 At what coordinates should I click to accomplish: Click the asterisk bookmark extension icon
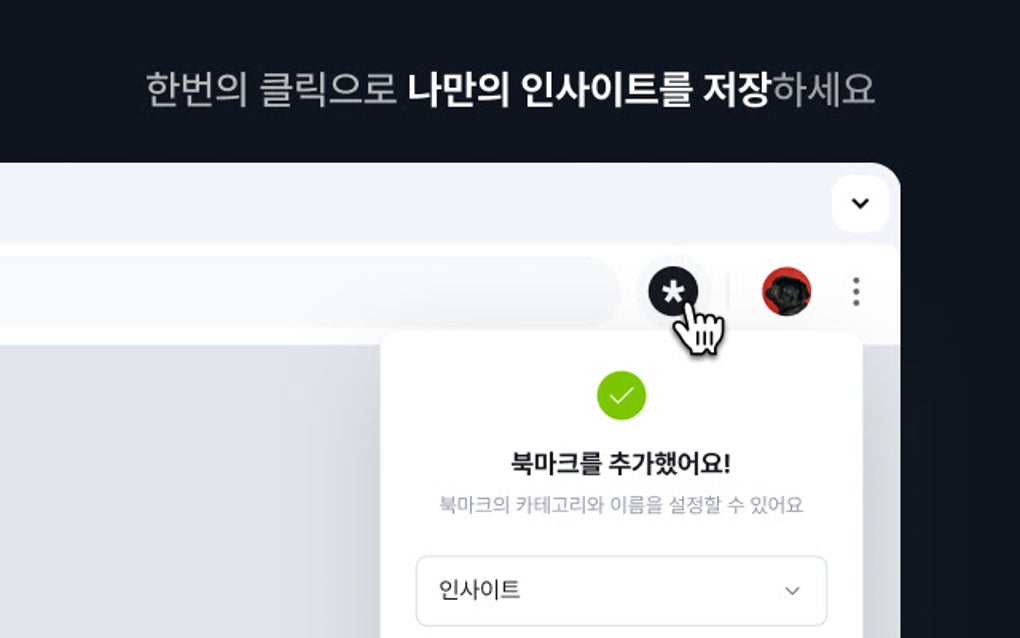coord(673,291)
